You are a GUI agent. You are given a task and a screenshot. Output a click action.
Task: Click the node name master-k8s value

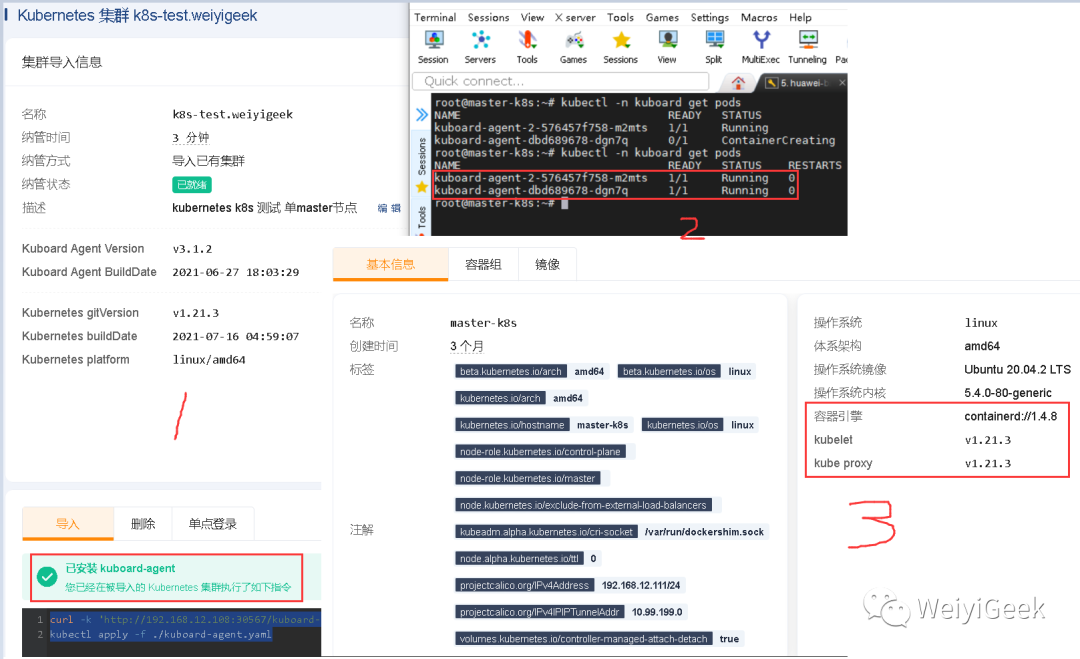(483, 322)
